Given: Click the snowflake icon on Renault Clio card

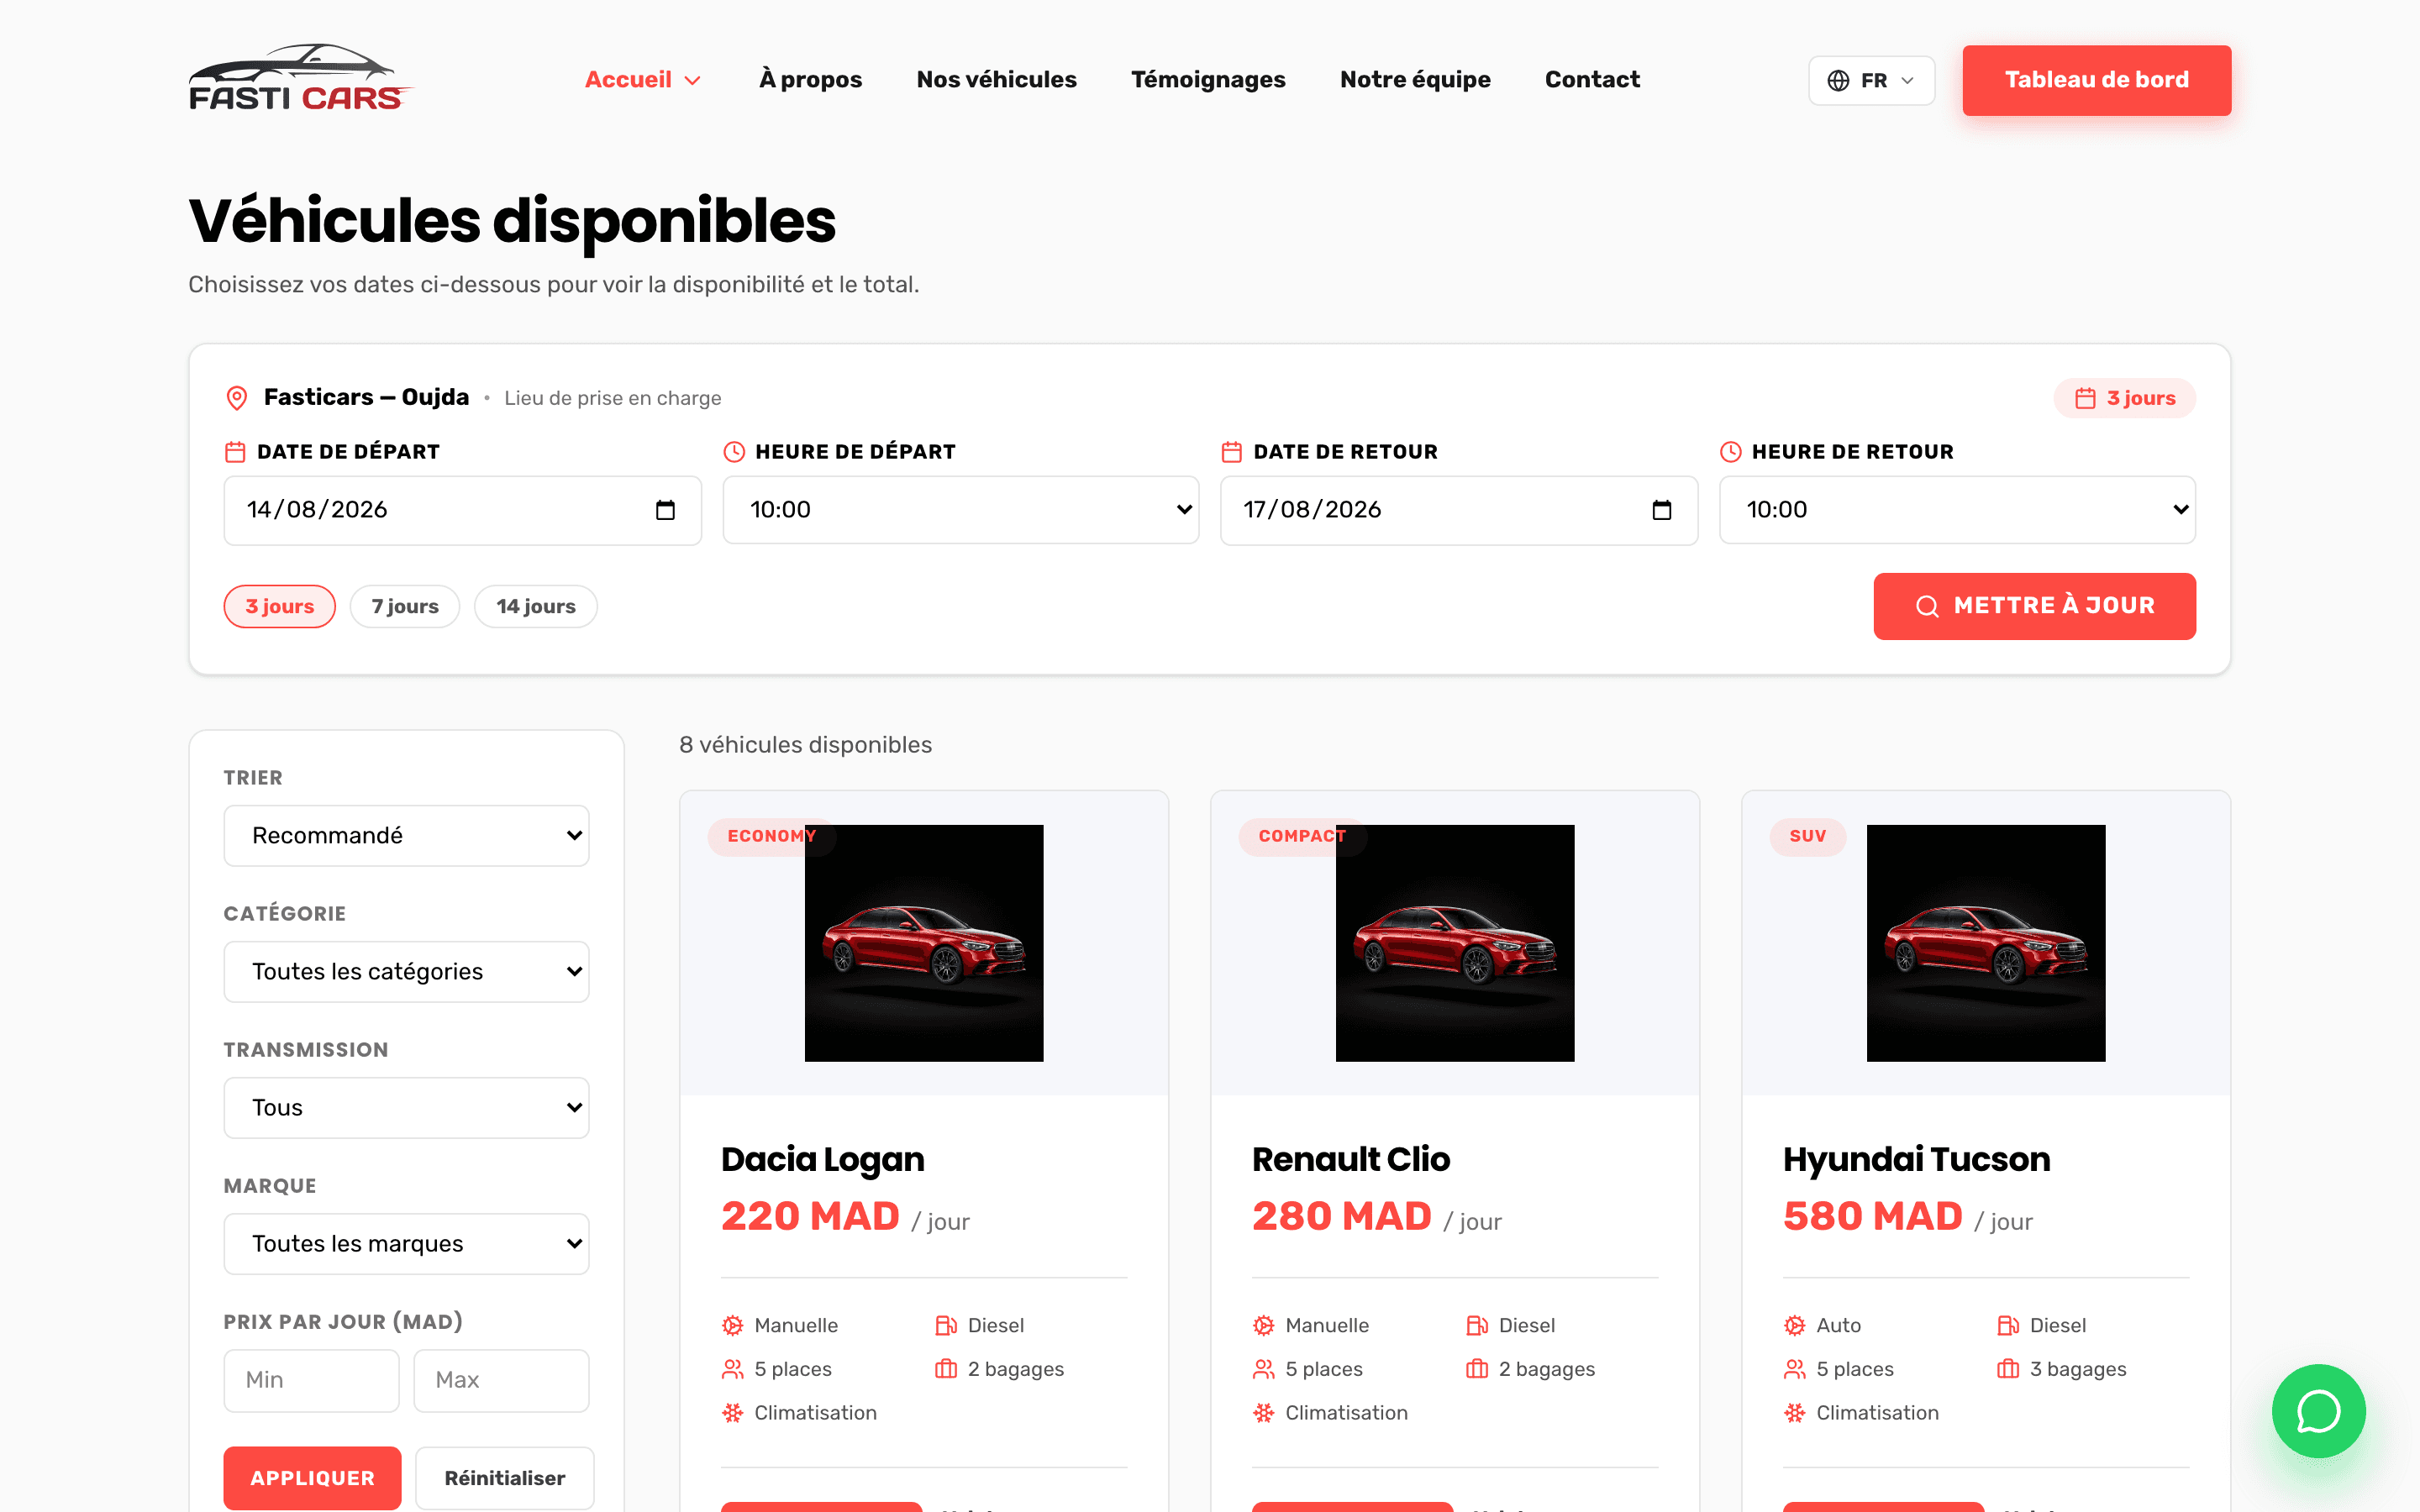Looking at the screenshot, I should pyautogui.click(x=1264, y=1413).
